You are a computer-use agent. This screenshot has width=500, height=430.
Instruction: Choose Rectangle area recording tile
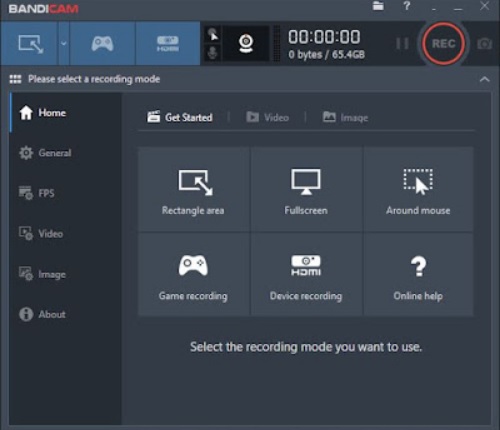point(193,189)
